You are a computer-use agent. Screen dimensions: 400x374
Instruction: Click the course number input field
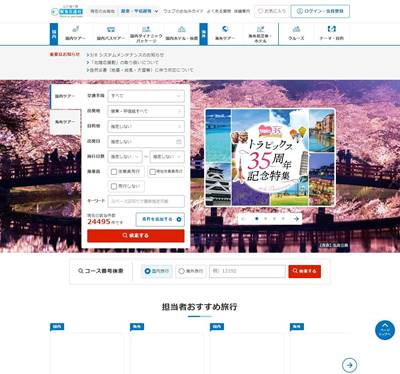click(247, 271)
